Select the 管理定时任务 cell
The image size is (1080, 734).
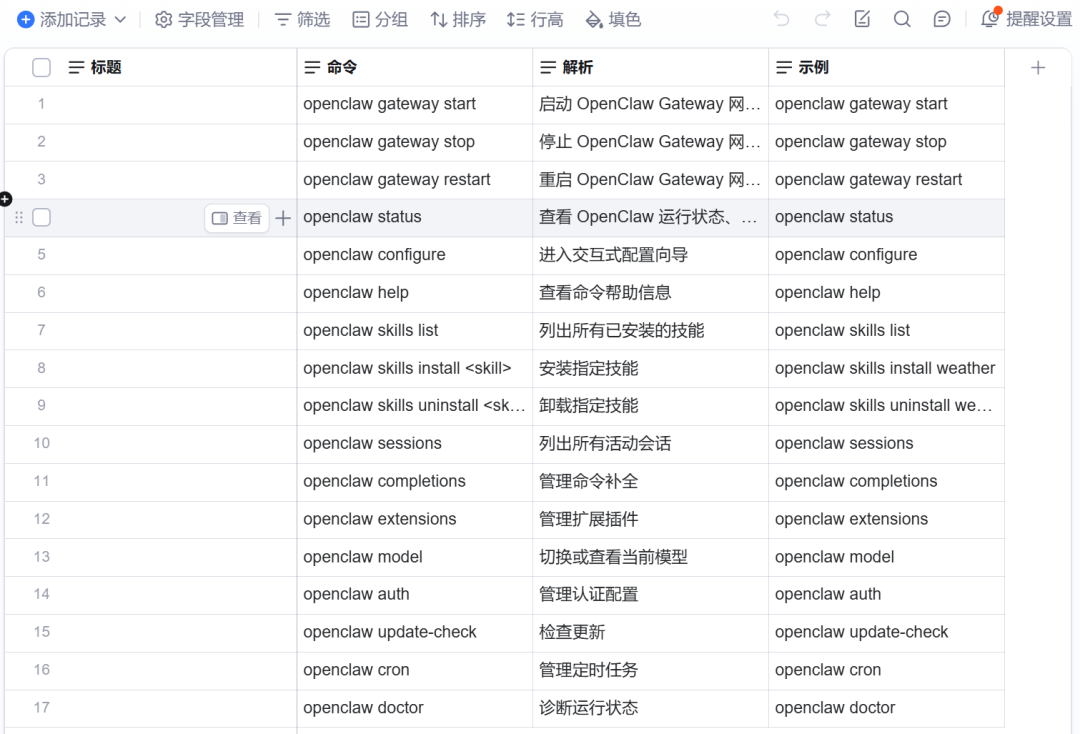pos(650,671)
